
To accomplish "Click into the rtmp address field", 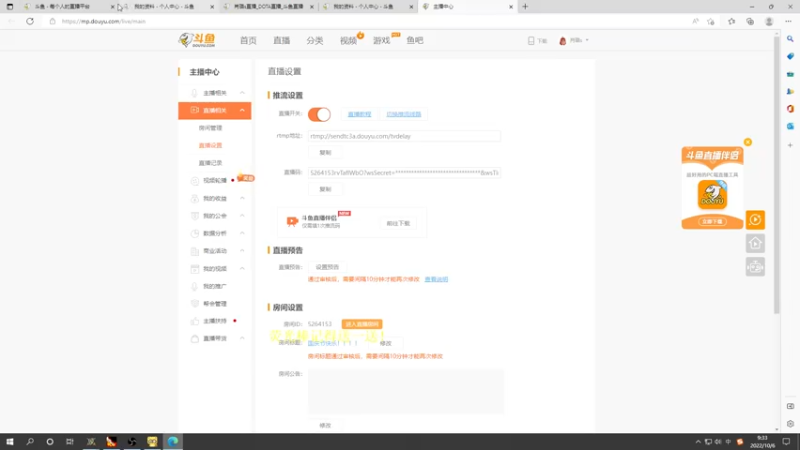I will [404, 136].
